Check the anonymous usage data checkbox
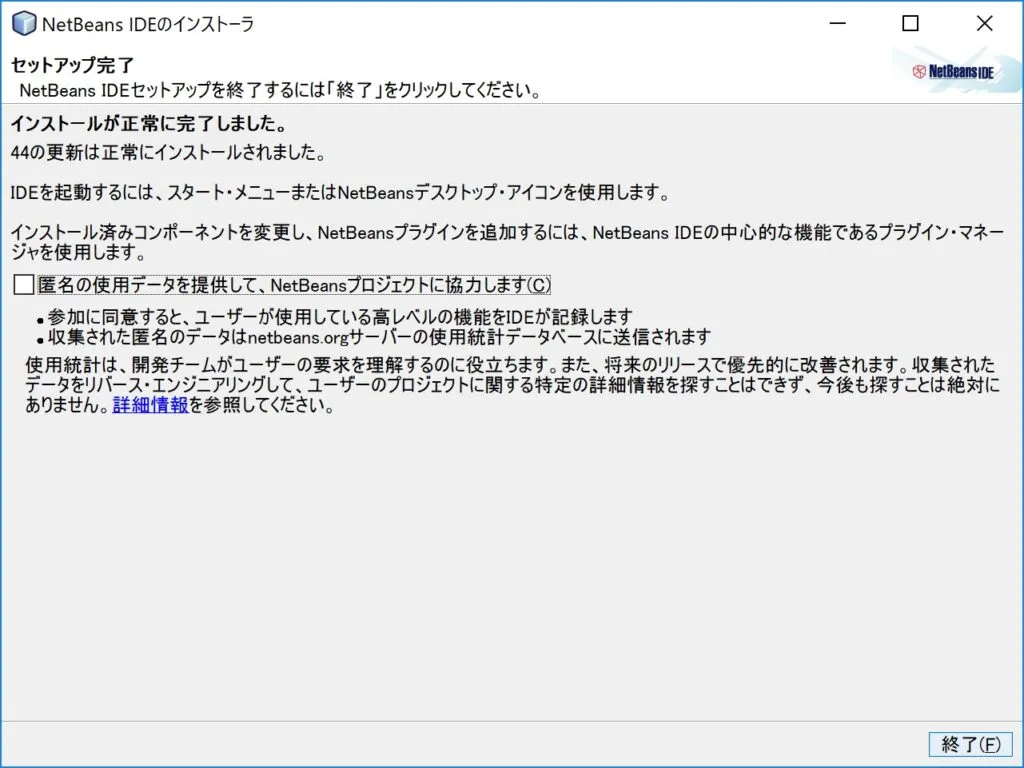 point(24,285)
